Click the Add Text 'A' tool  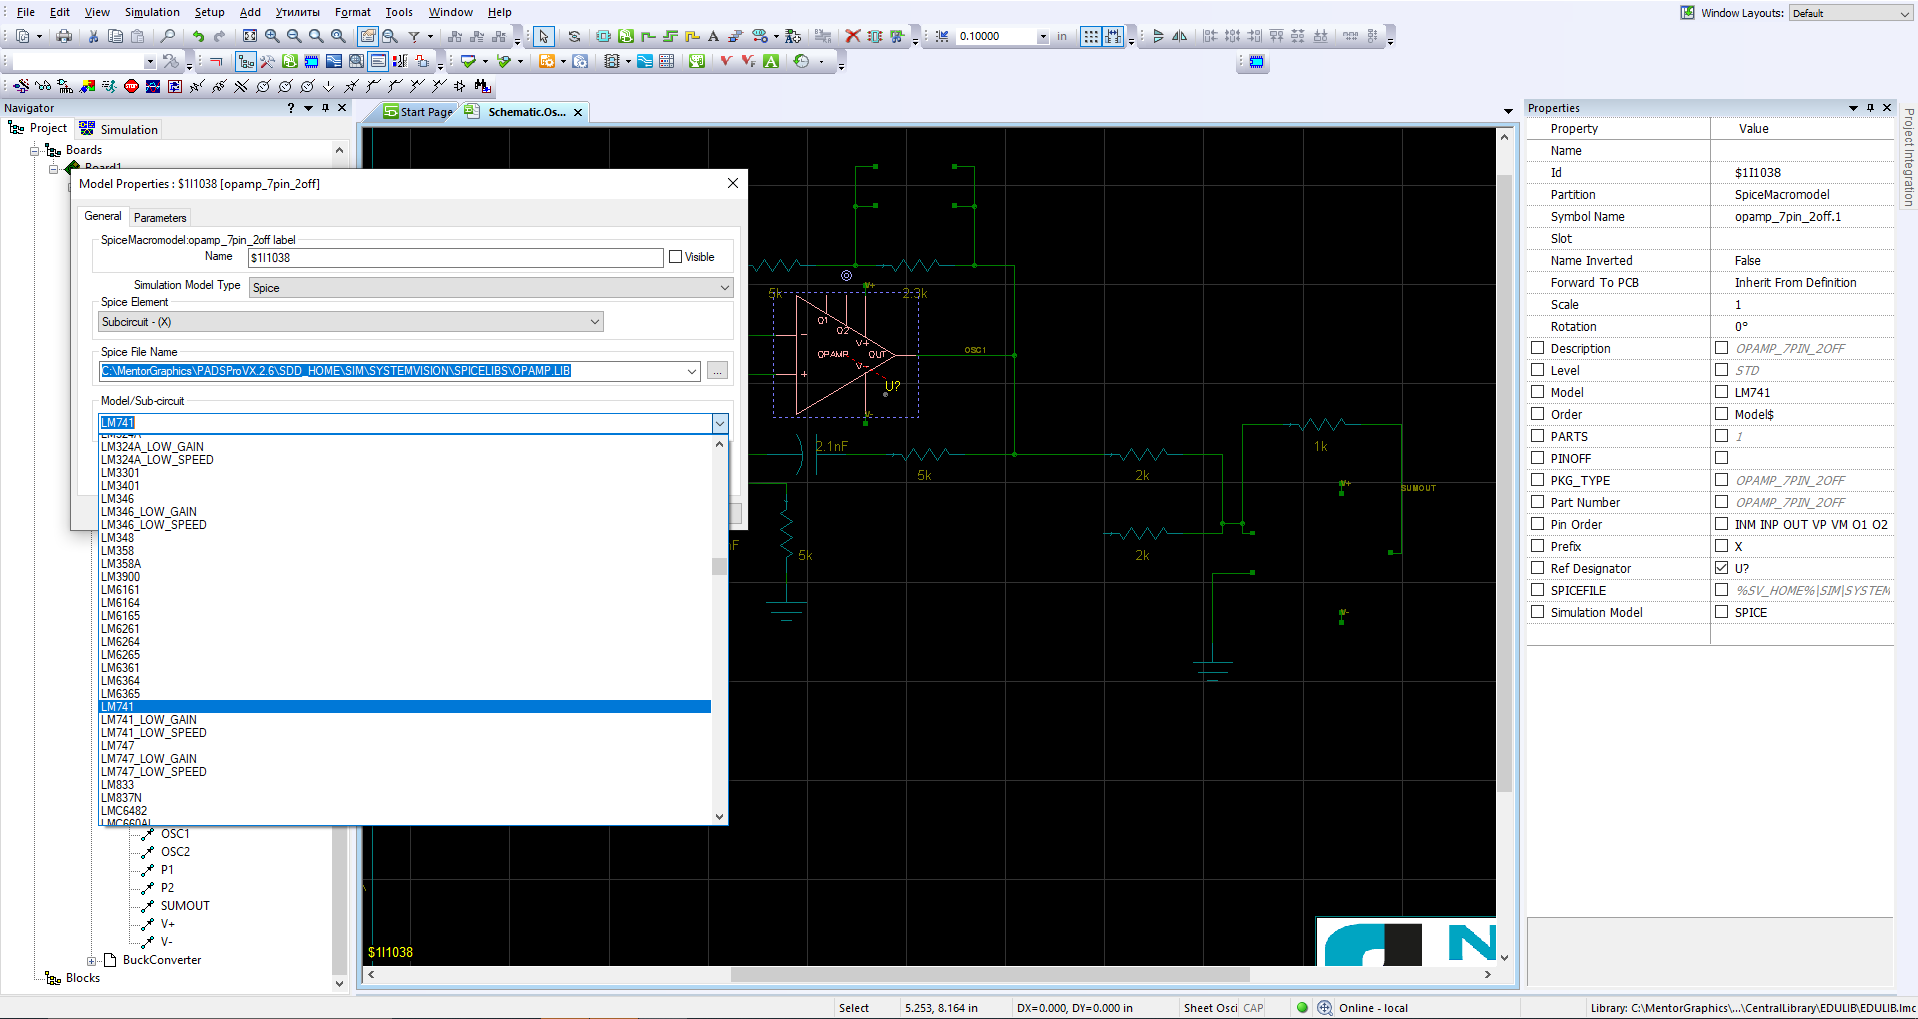(713, 36)
